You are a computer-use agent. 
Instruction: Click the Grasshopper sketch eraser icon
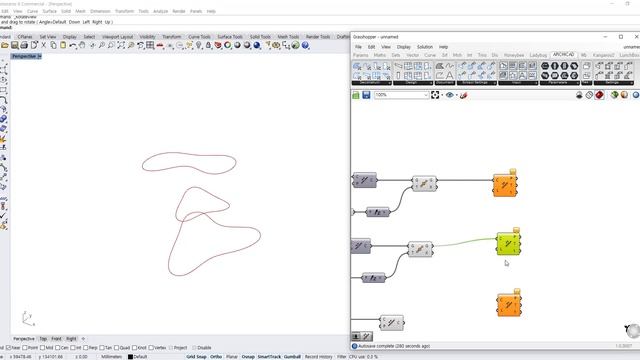463,95
